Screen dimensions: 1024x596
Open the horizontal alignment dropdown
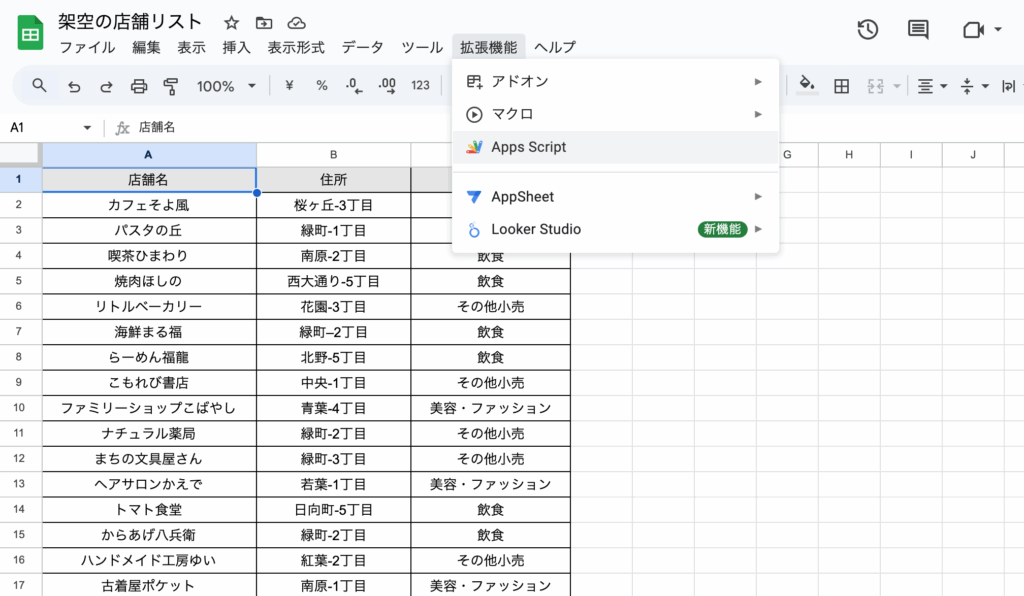click(x=930, y=86)
